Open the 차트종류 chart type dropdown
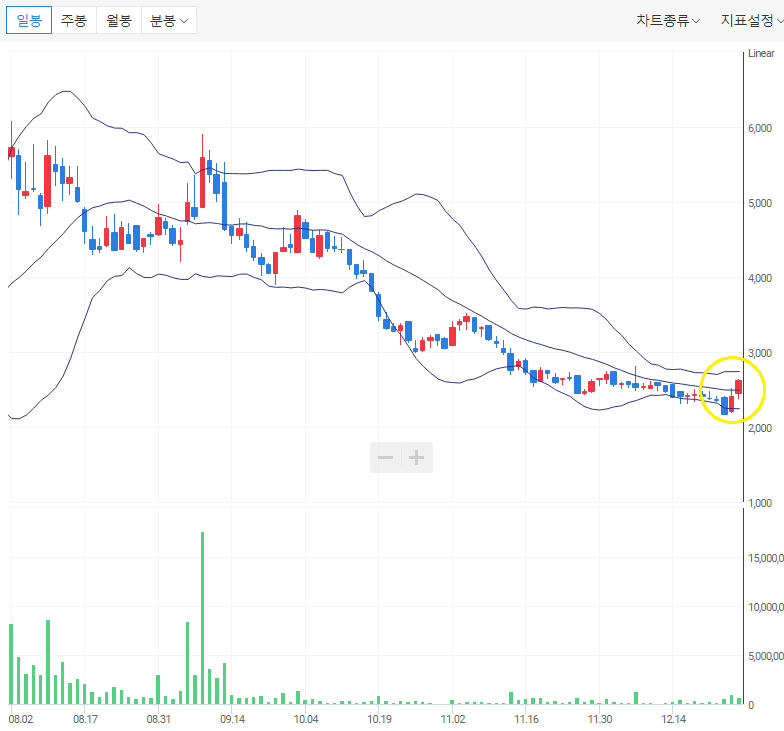The width and height of the screenshot is (784, 731). (668, 20)
